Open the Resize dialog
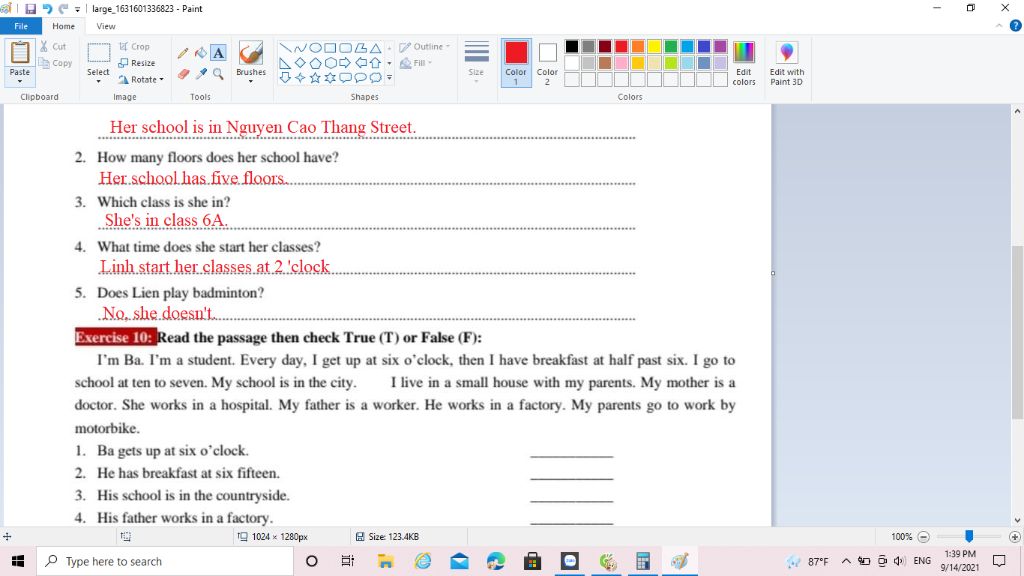The width and height of the screenshot is (1024, 576). [136, 63]
